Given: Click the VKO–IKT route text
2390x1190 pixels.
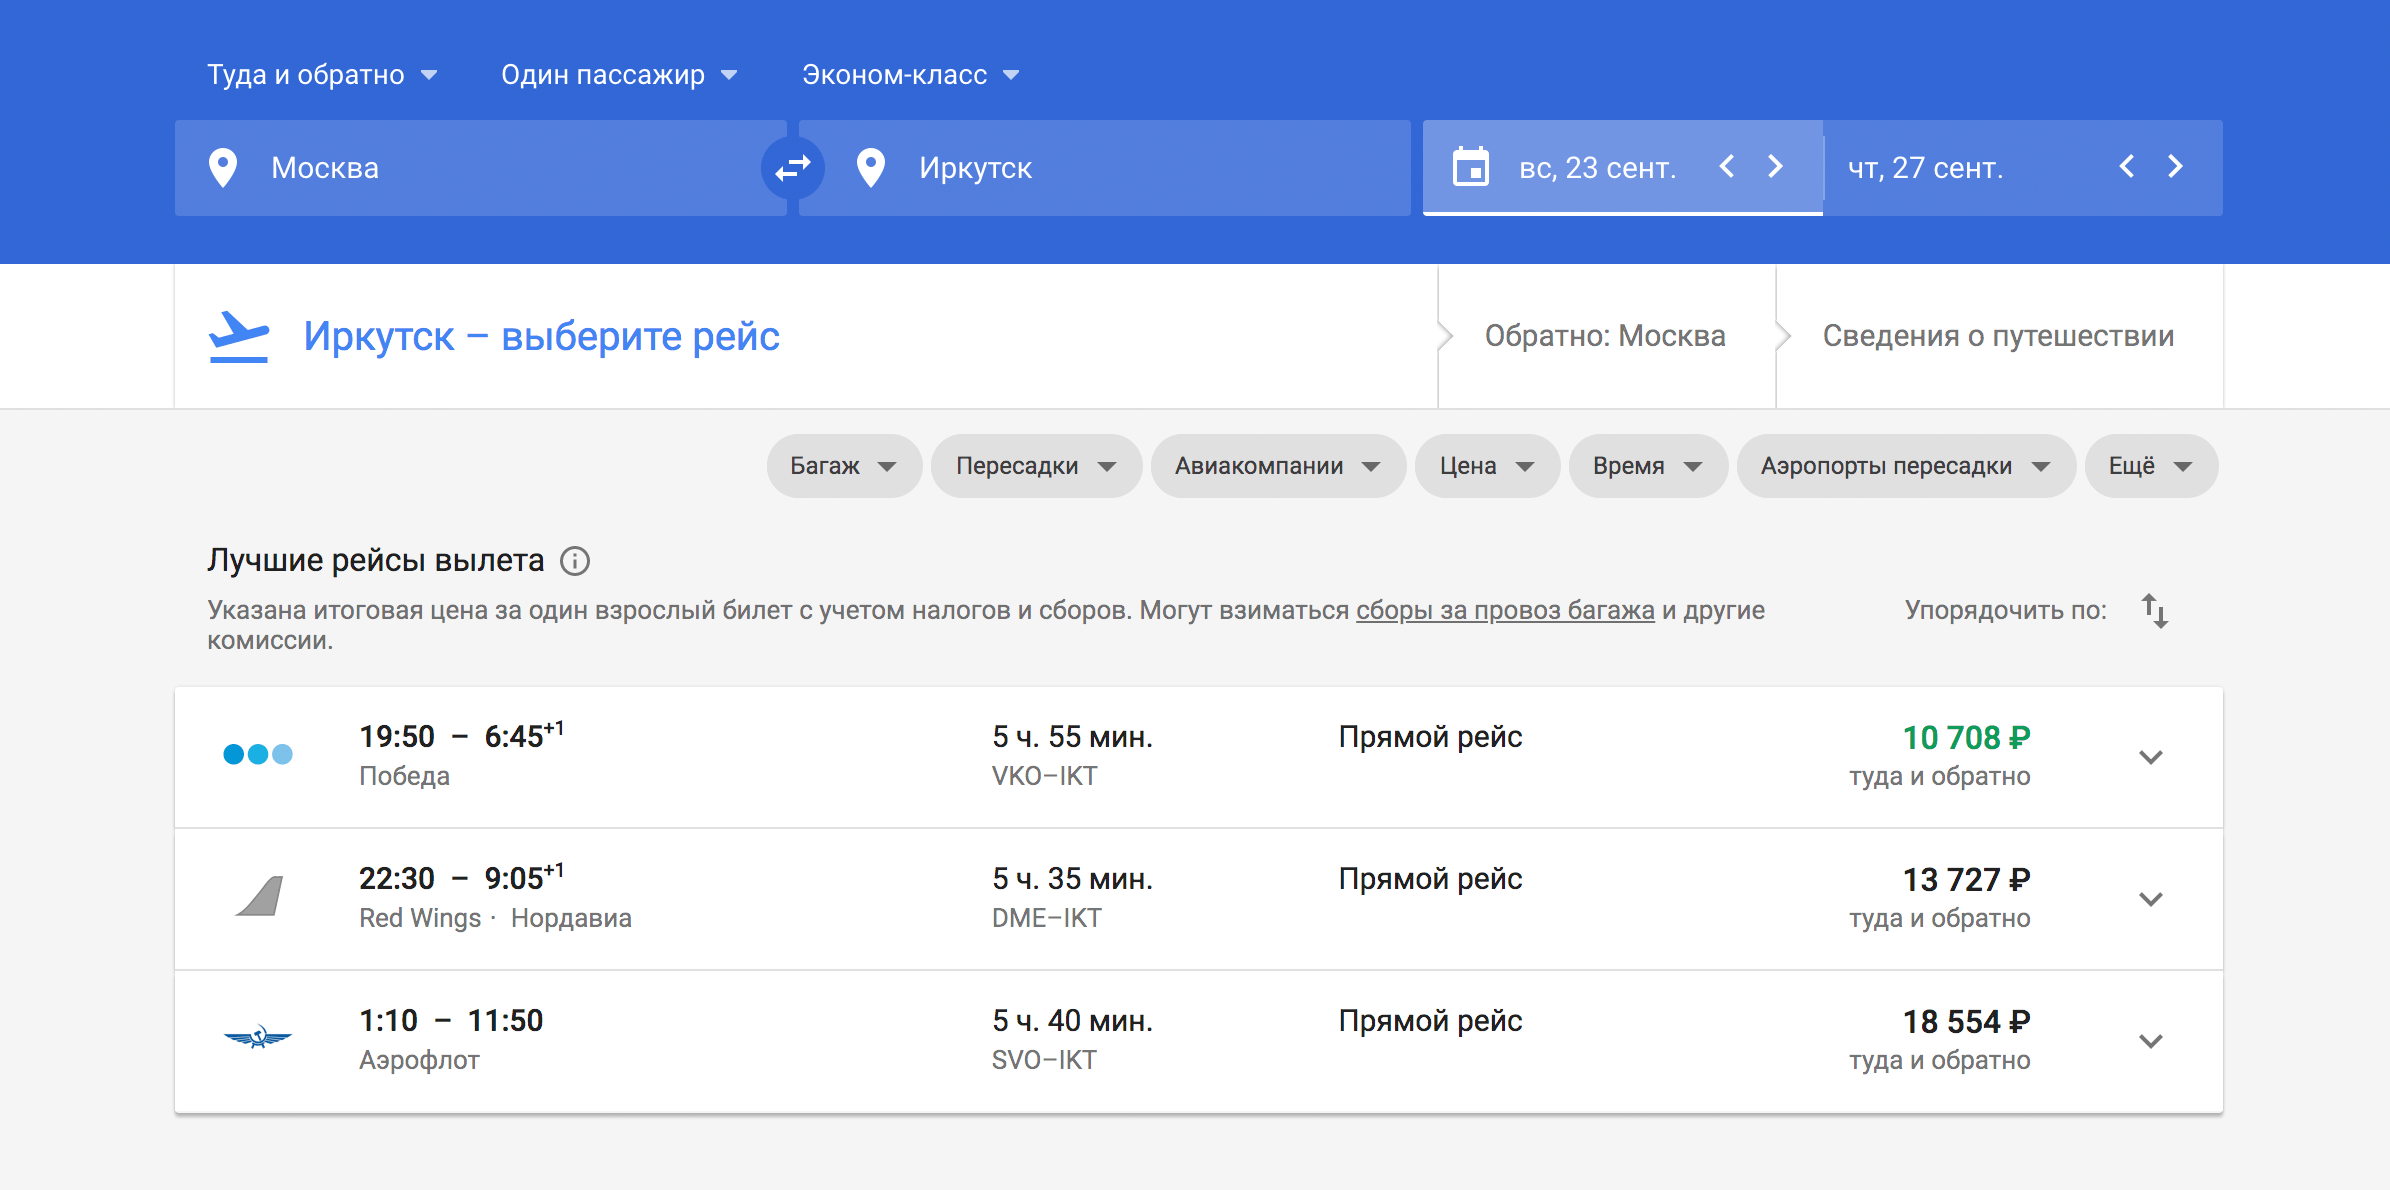Looking at the screenshot, I should click(x=1044, y=776).
